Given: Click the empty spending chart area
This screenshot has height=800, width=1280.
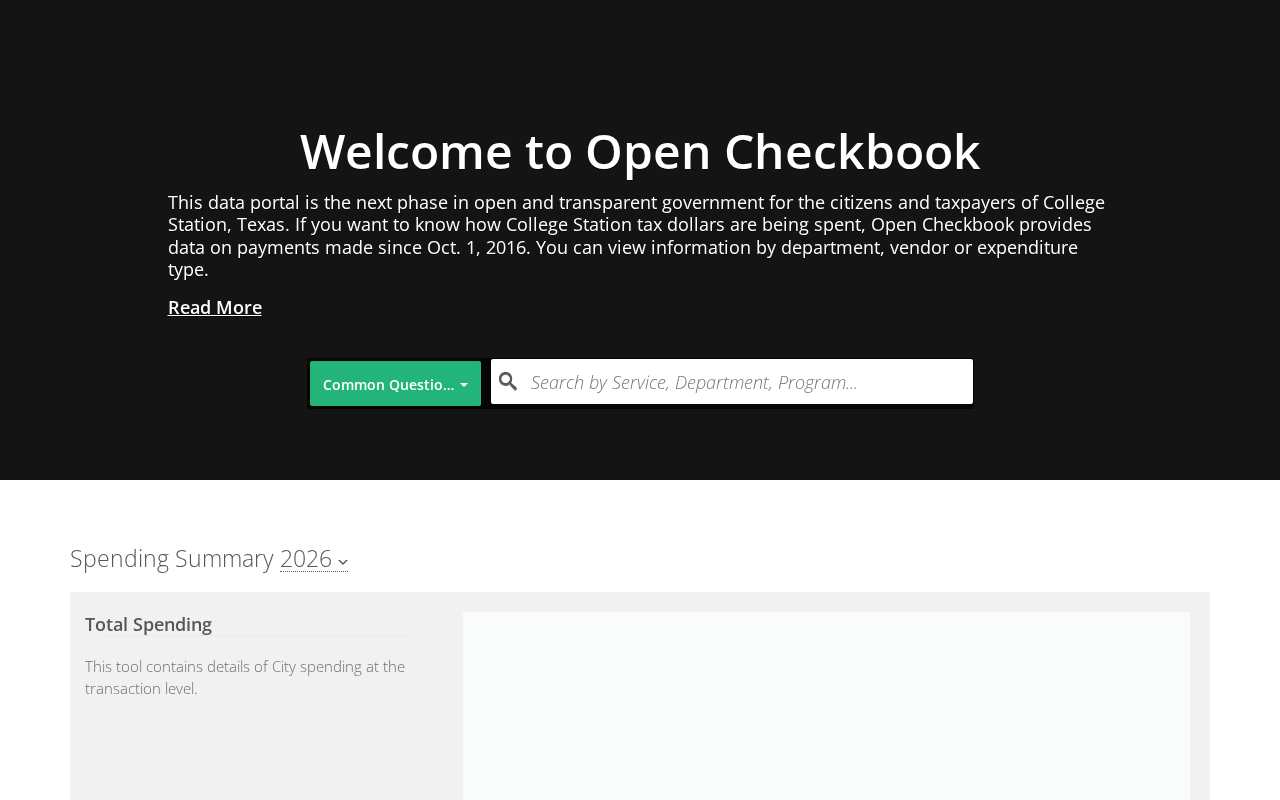Looking at the screenshot, I should [x=826, y=706].
